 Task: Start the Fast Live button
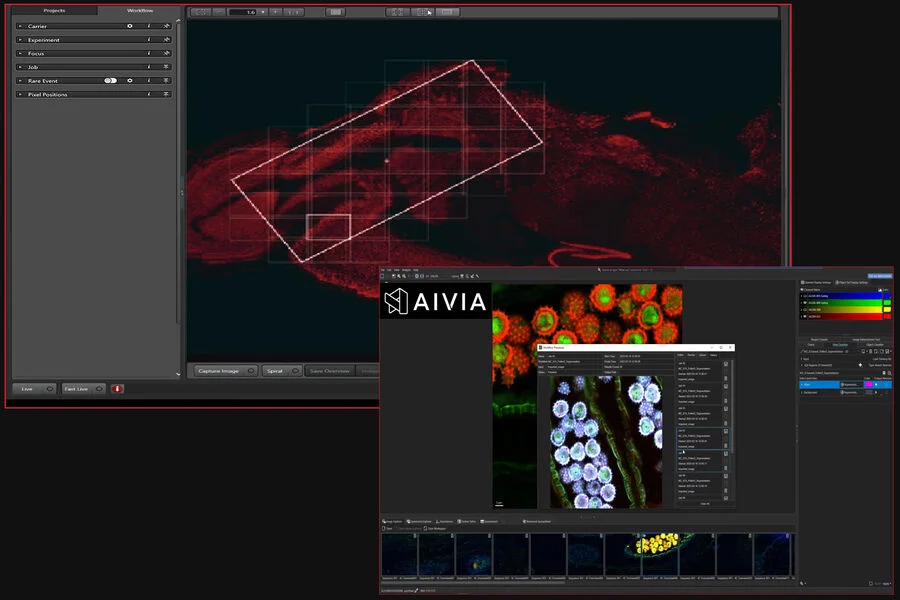[x=84, y=389]
